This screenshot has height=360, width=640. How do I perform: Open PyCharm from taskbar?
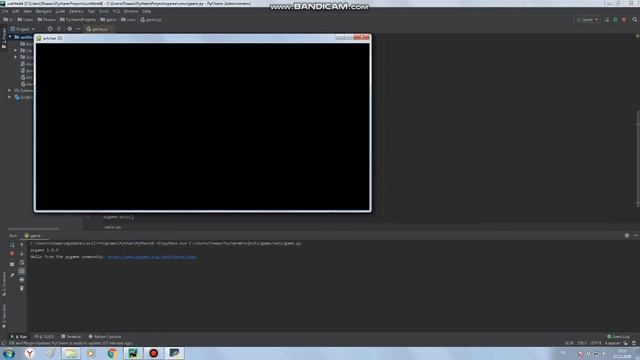coord(133,353)
